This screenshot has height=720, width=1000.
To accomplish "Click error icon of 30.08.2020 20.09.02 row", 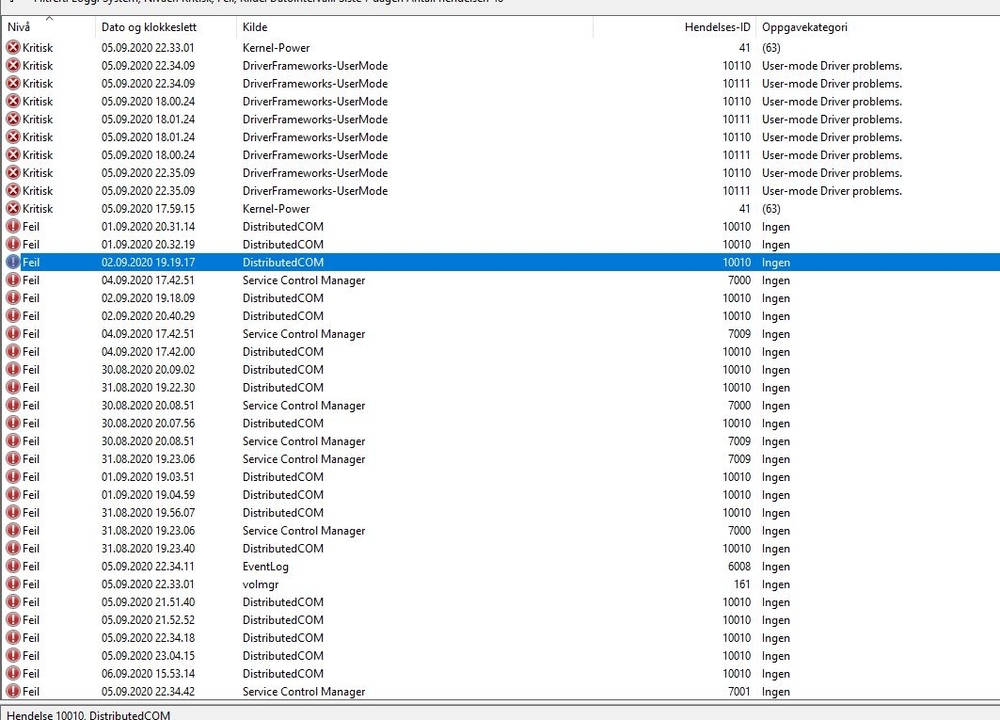I will (13, 369).
